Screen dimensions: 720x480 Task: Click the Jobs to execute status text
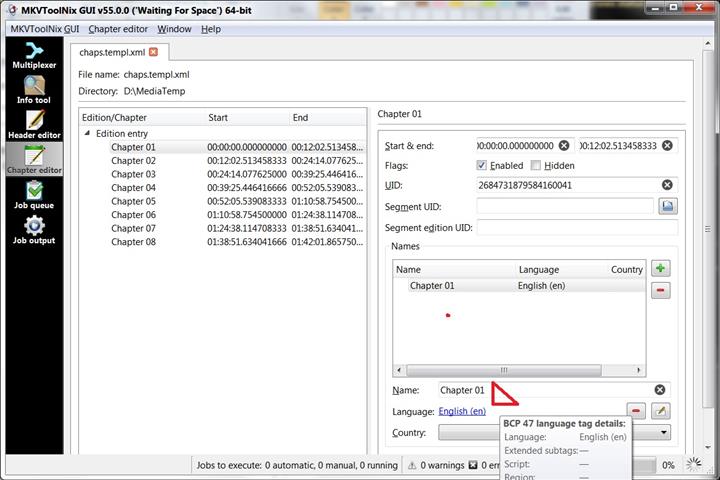[297, 465]
